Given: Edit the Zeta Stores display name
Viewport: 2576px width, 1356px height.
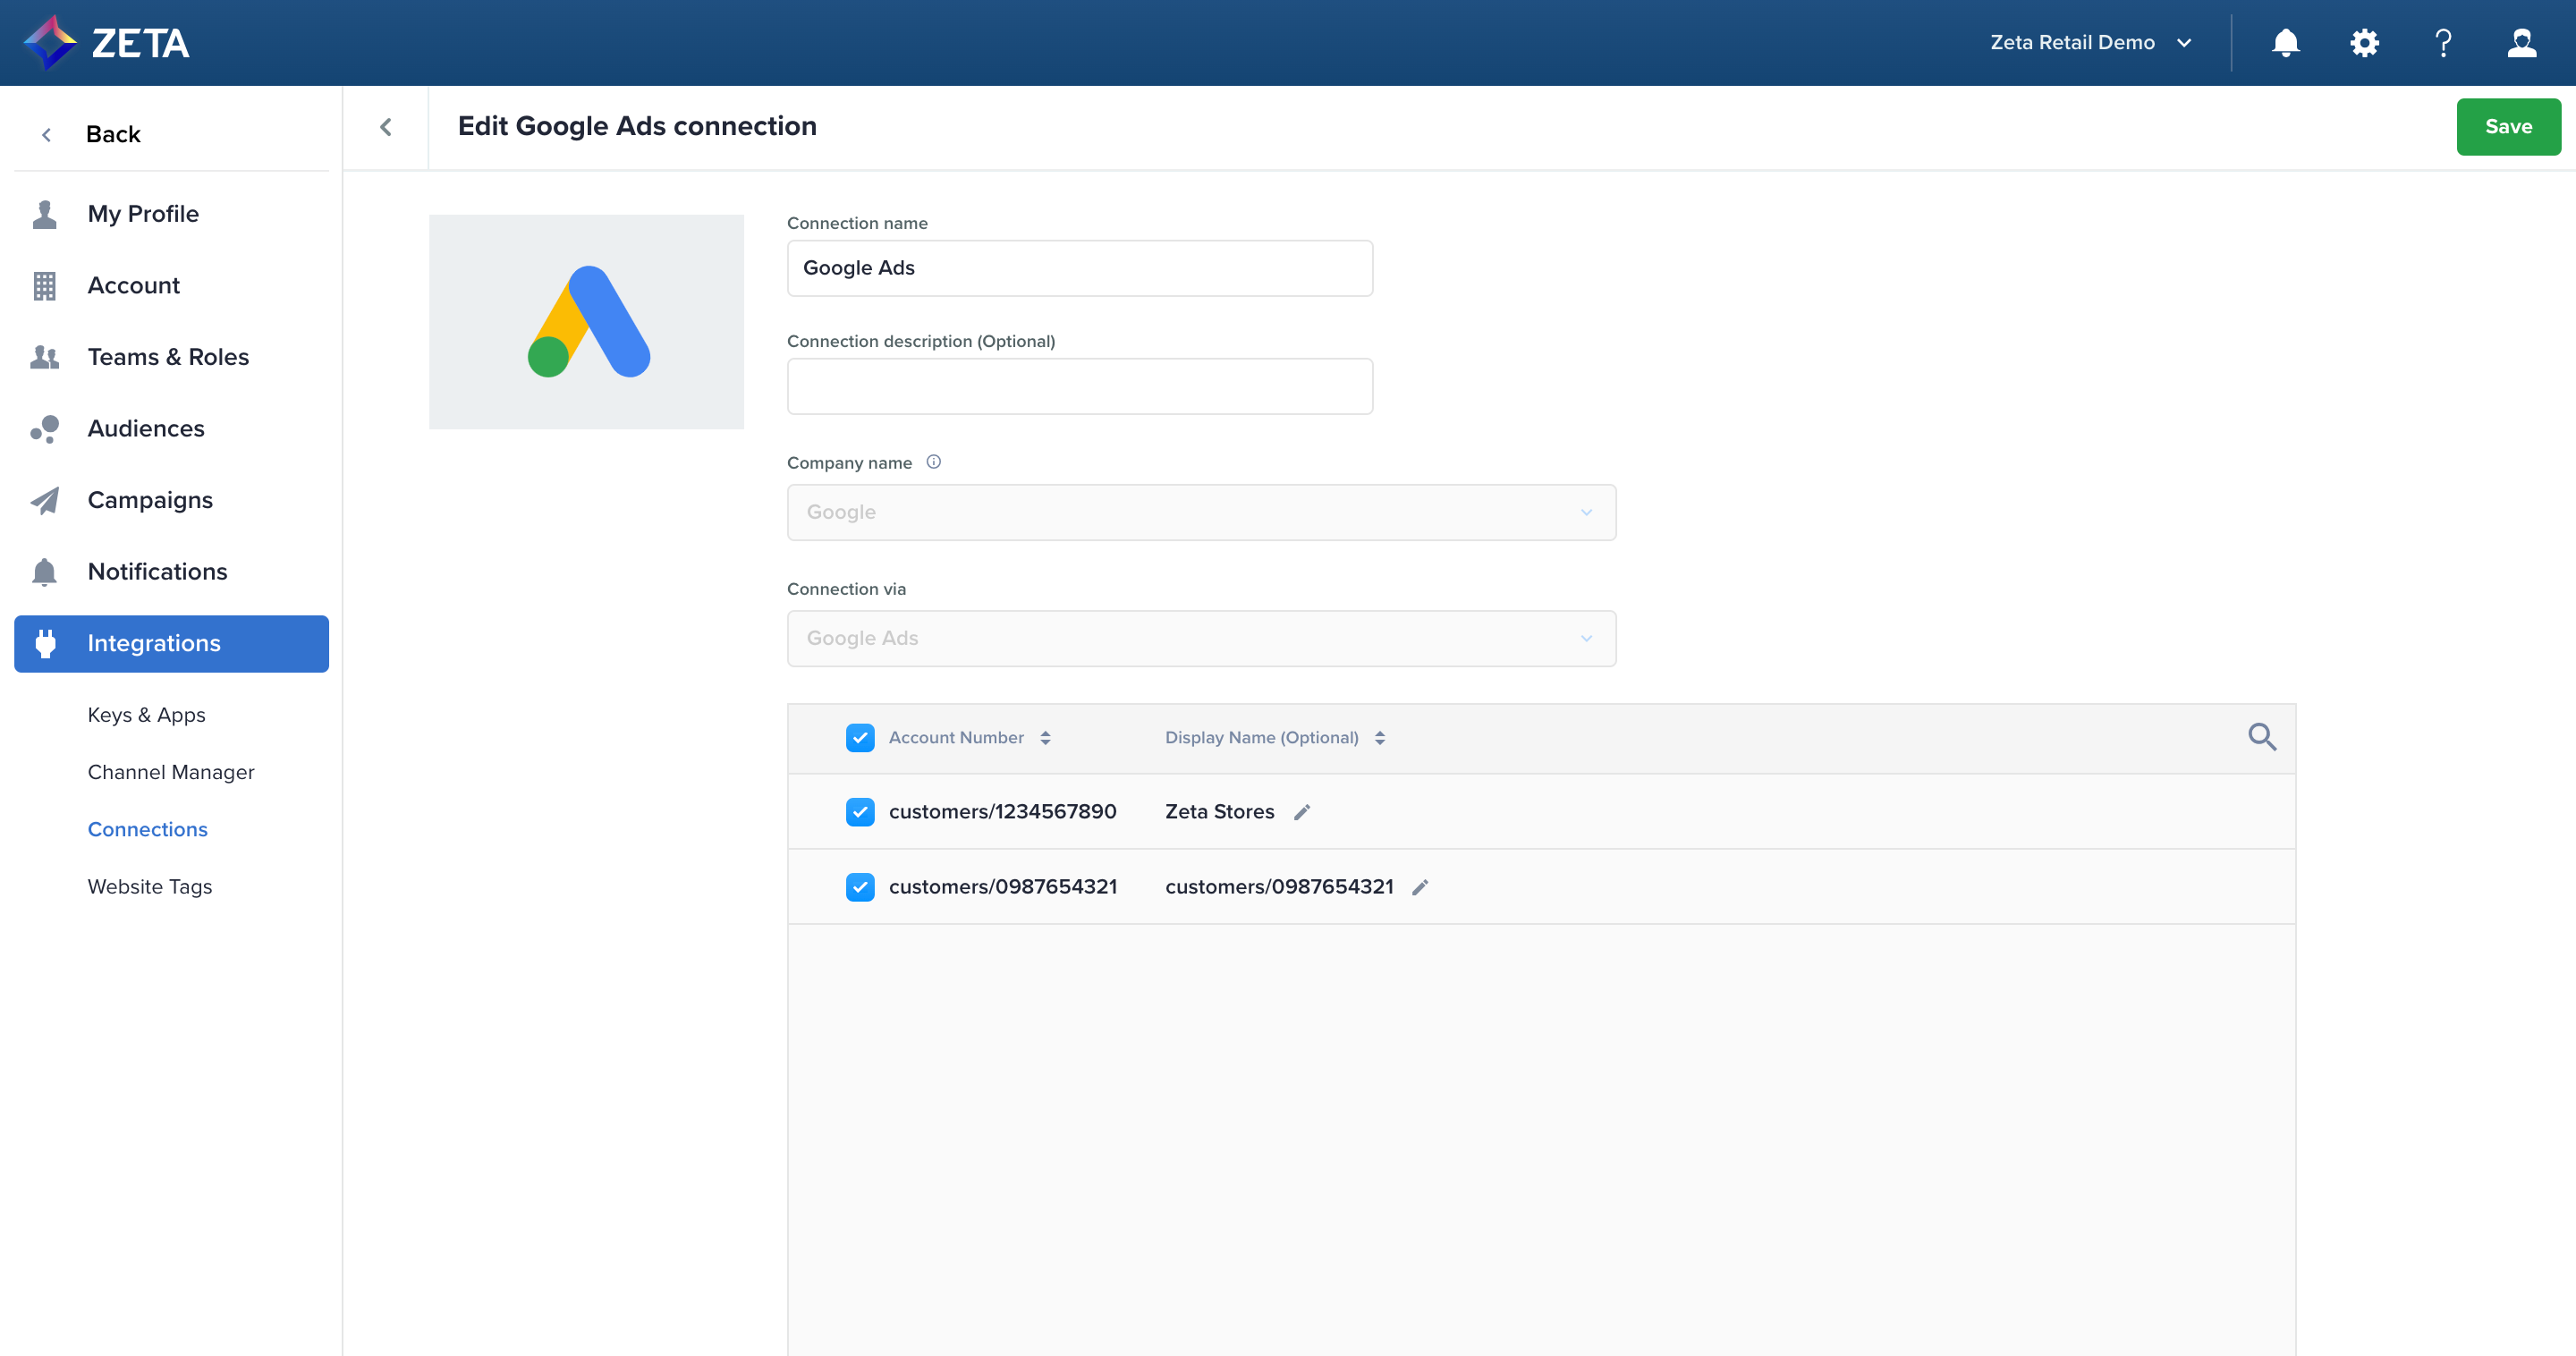Looking at the screenshot, I should [1301, 812].
